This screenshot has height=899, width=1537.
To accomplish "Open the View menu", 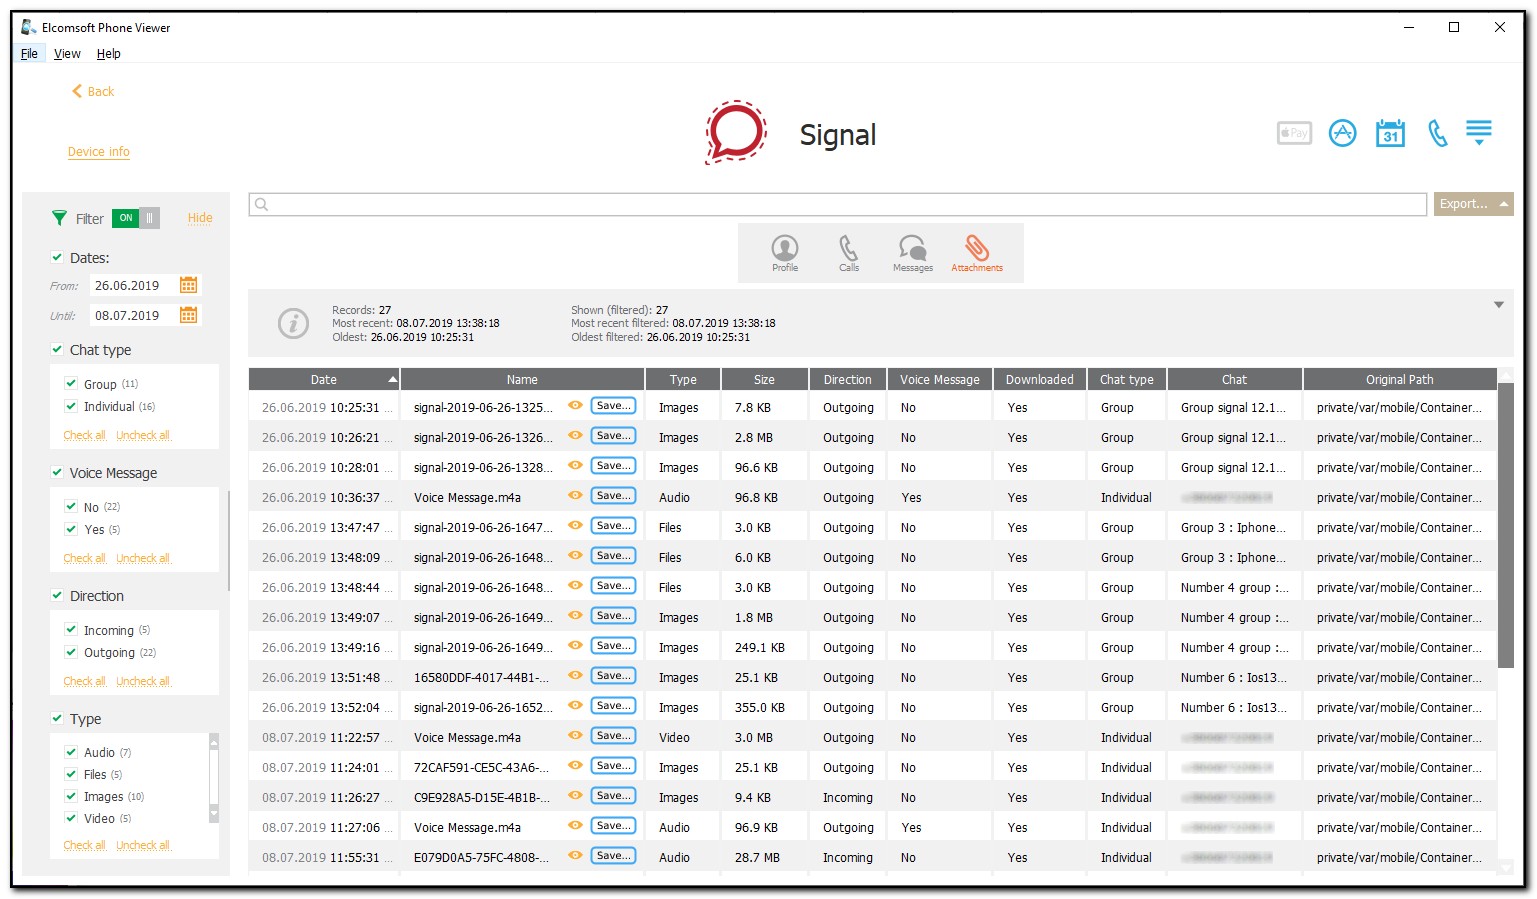I will point(67,54).
